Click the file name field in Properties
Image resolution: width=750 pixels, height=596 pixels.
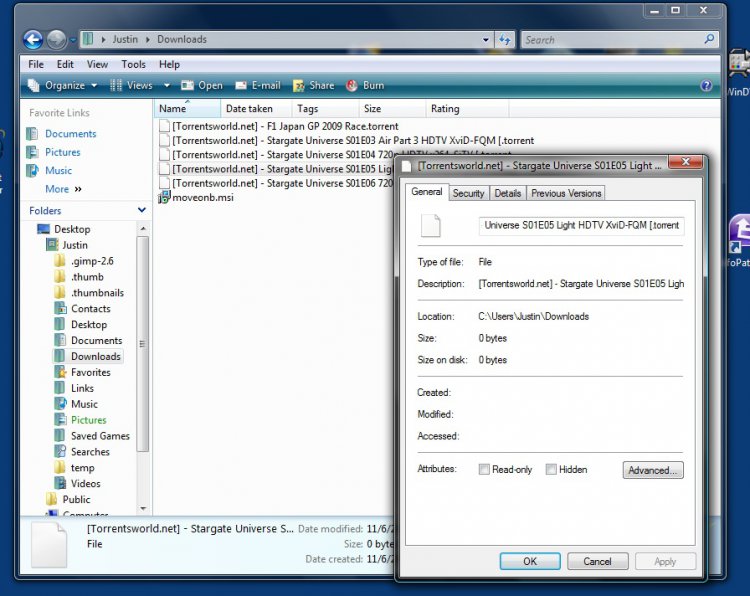tap(581, 225)
